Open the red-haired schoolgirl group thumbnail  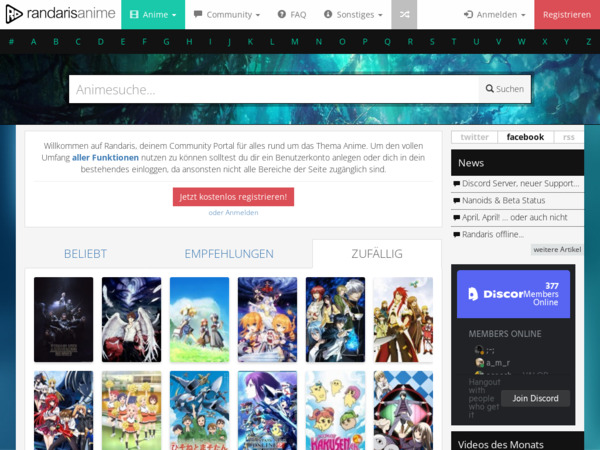point(64,410)
